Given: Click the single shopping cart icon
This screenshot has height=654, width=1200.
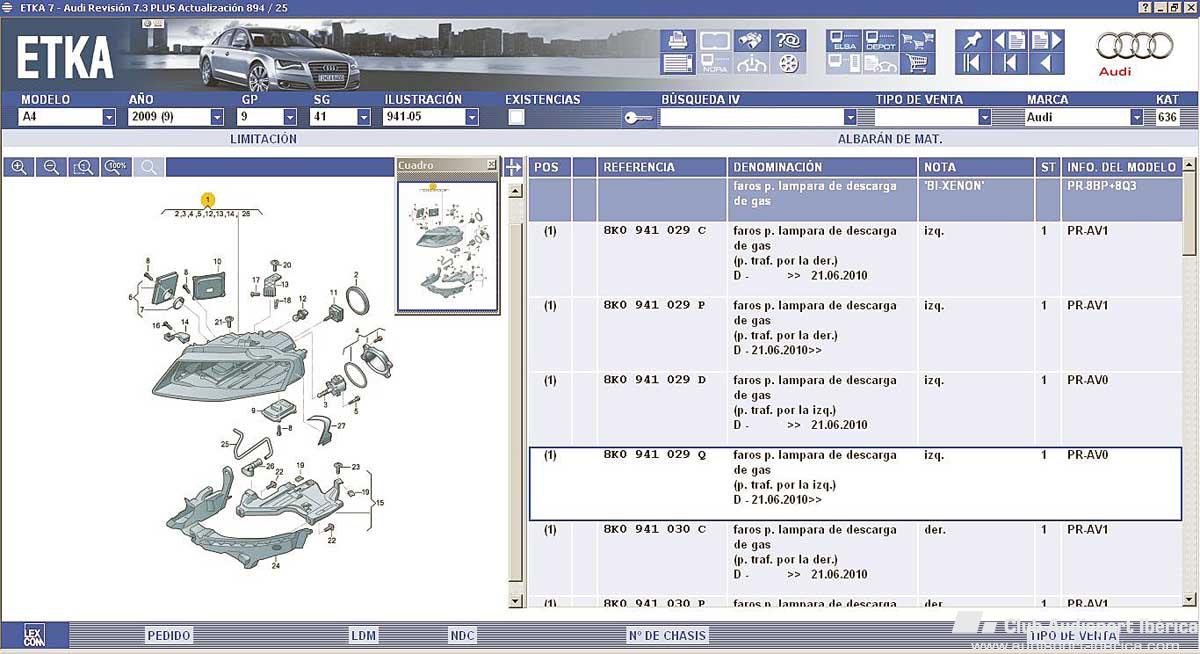Looking at the screenshot, I should coord(917,65).
